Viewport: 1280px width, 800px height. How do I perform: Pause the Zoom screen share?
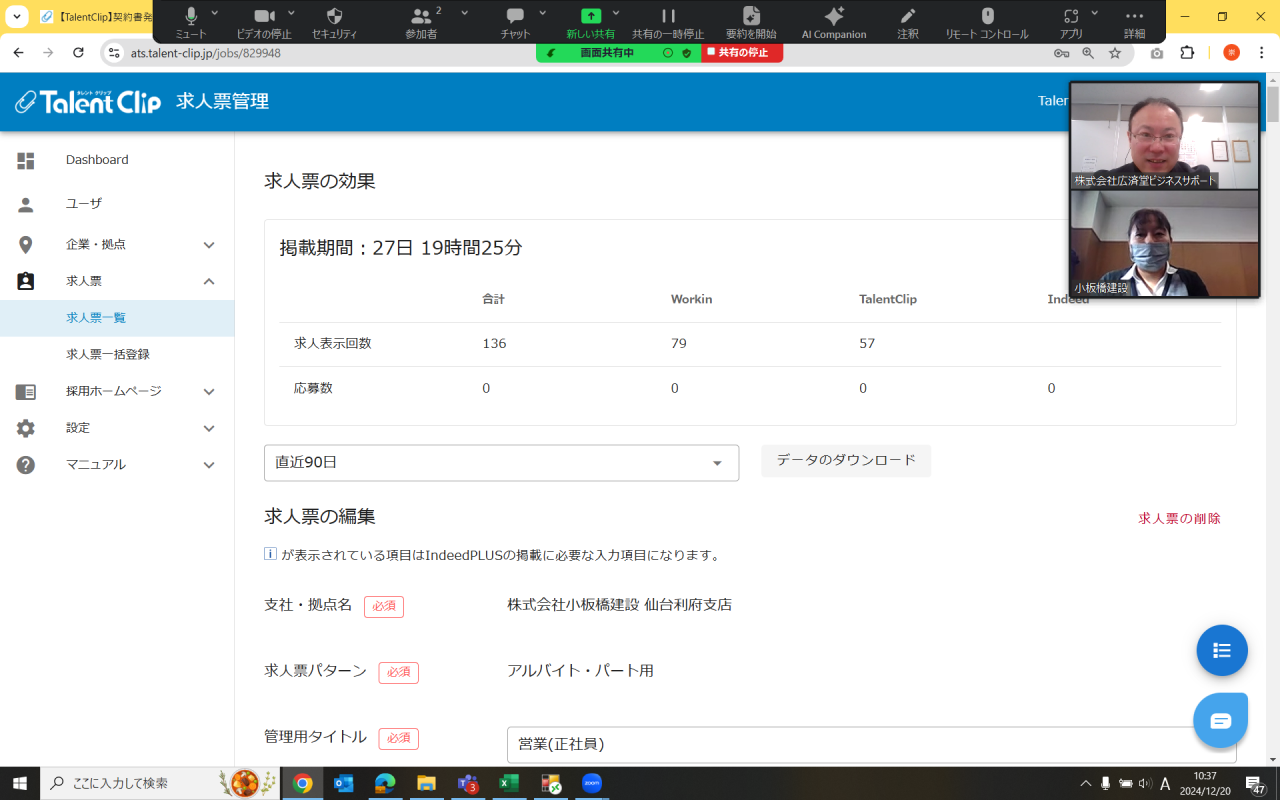coord(668,21)
